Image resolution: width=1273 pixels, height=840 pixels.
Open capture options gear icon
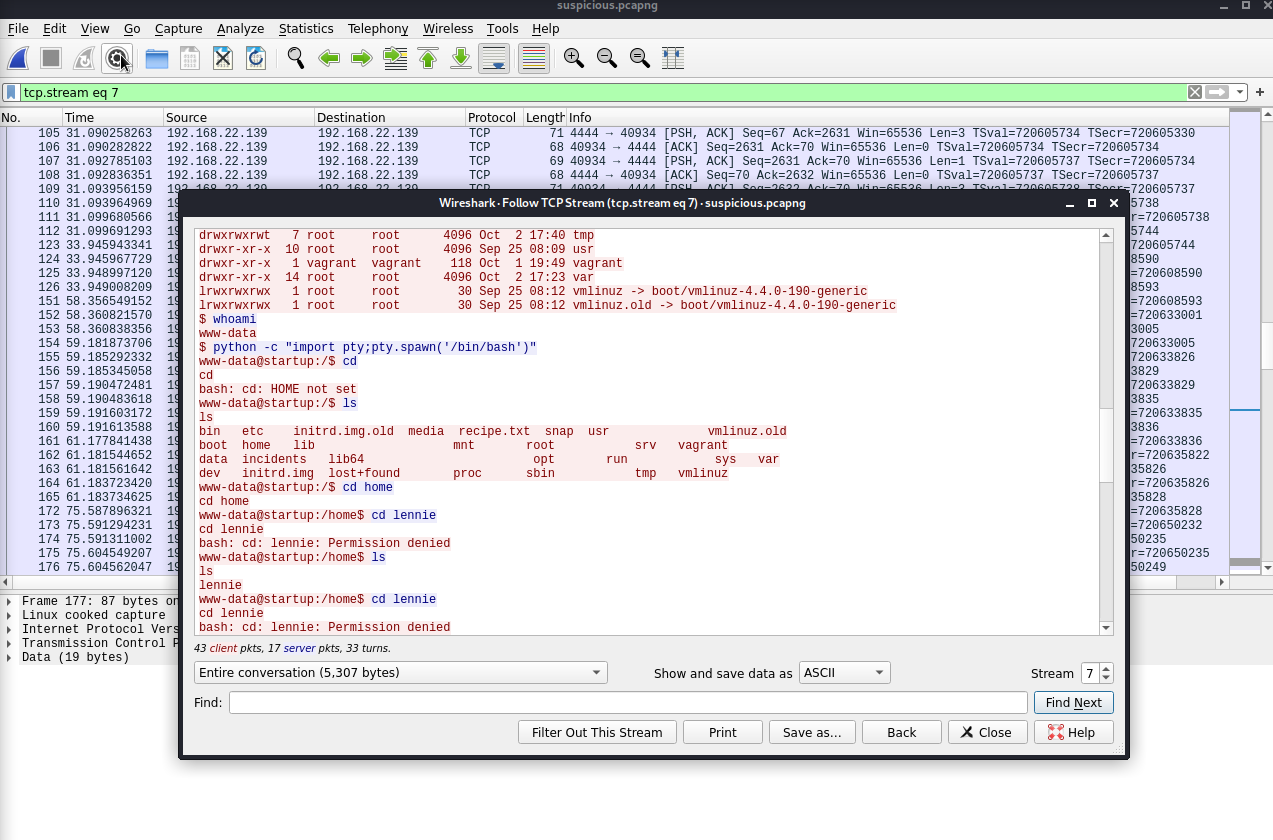pos(118,59)
